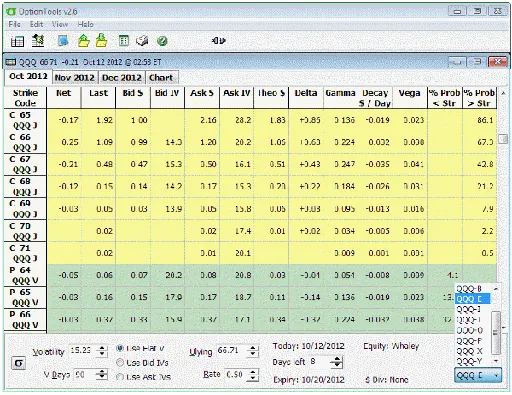Click the blue document toolbar icon
Screen dimensions: 512x395
tap(63, 41)
